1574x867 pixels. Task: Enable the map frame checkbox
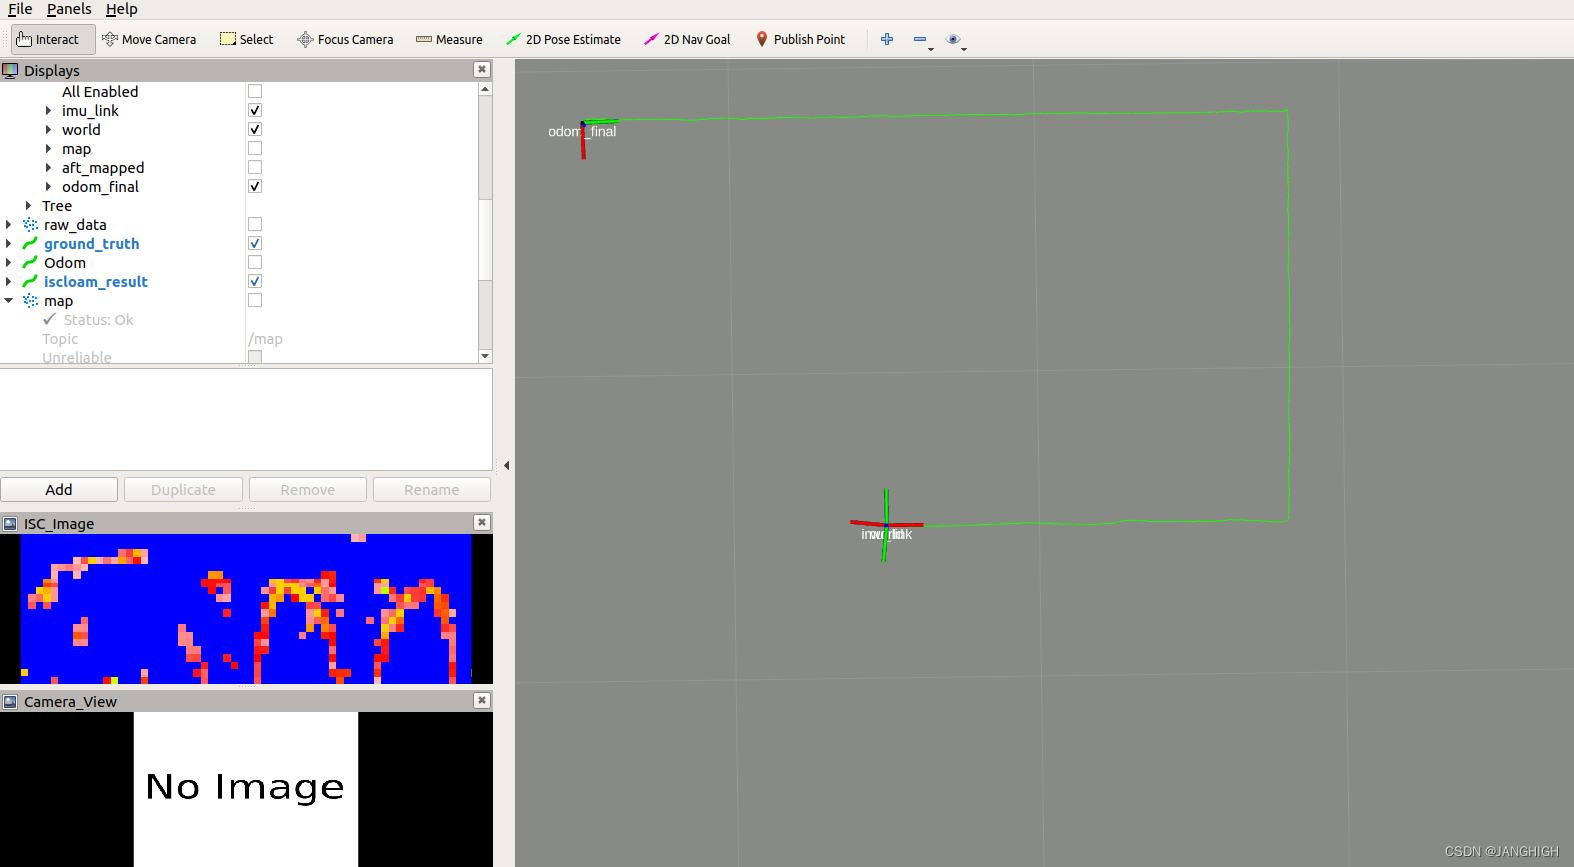(x=255, y=148)
